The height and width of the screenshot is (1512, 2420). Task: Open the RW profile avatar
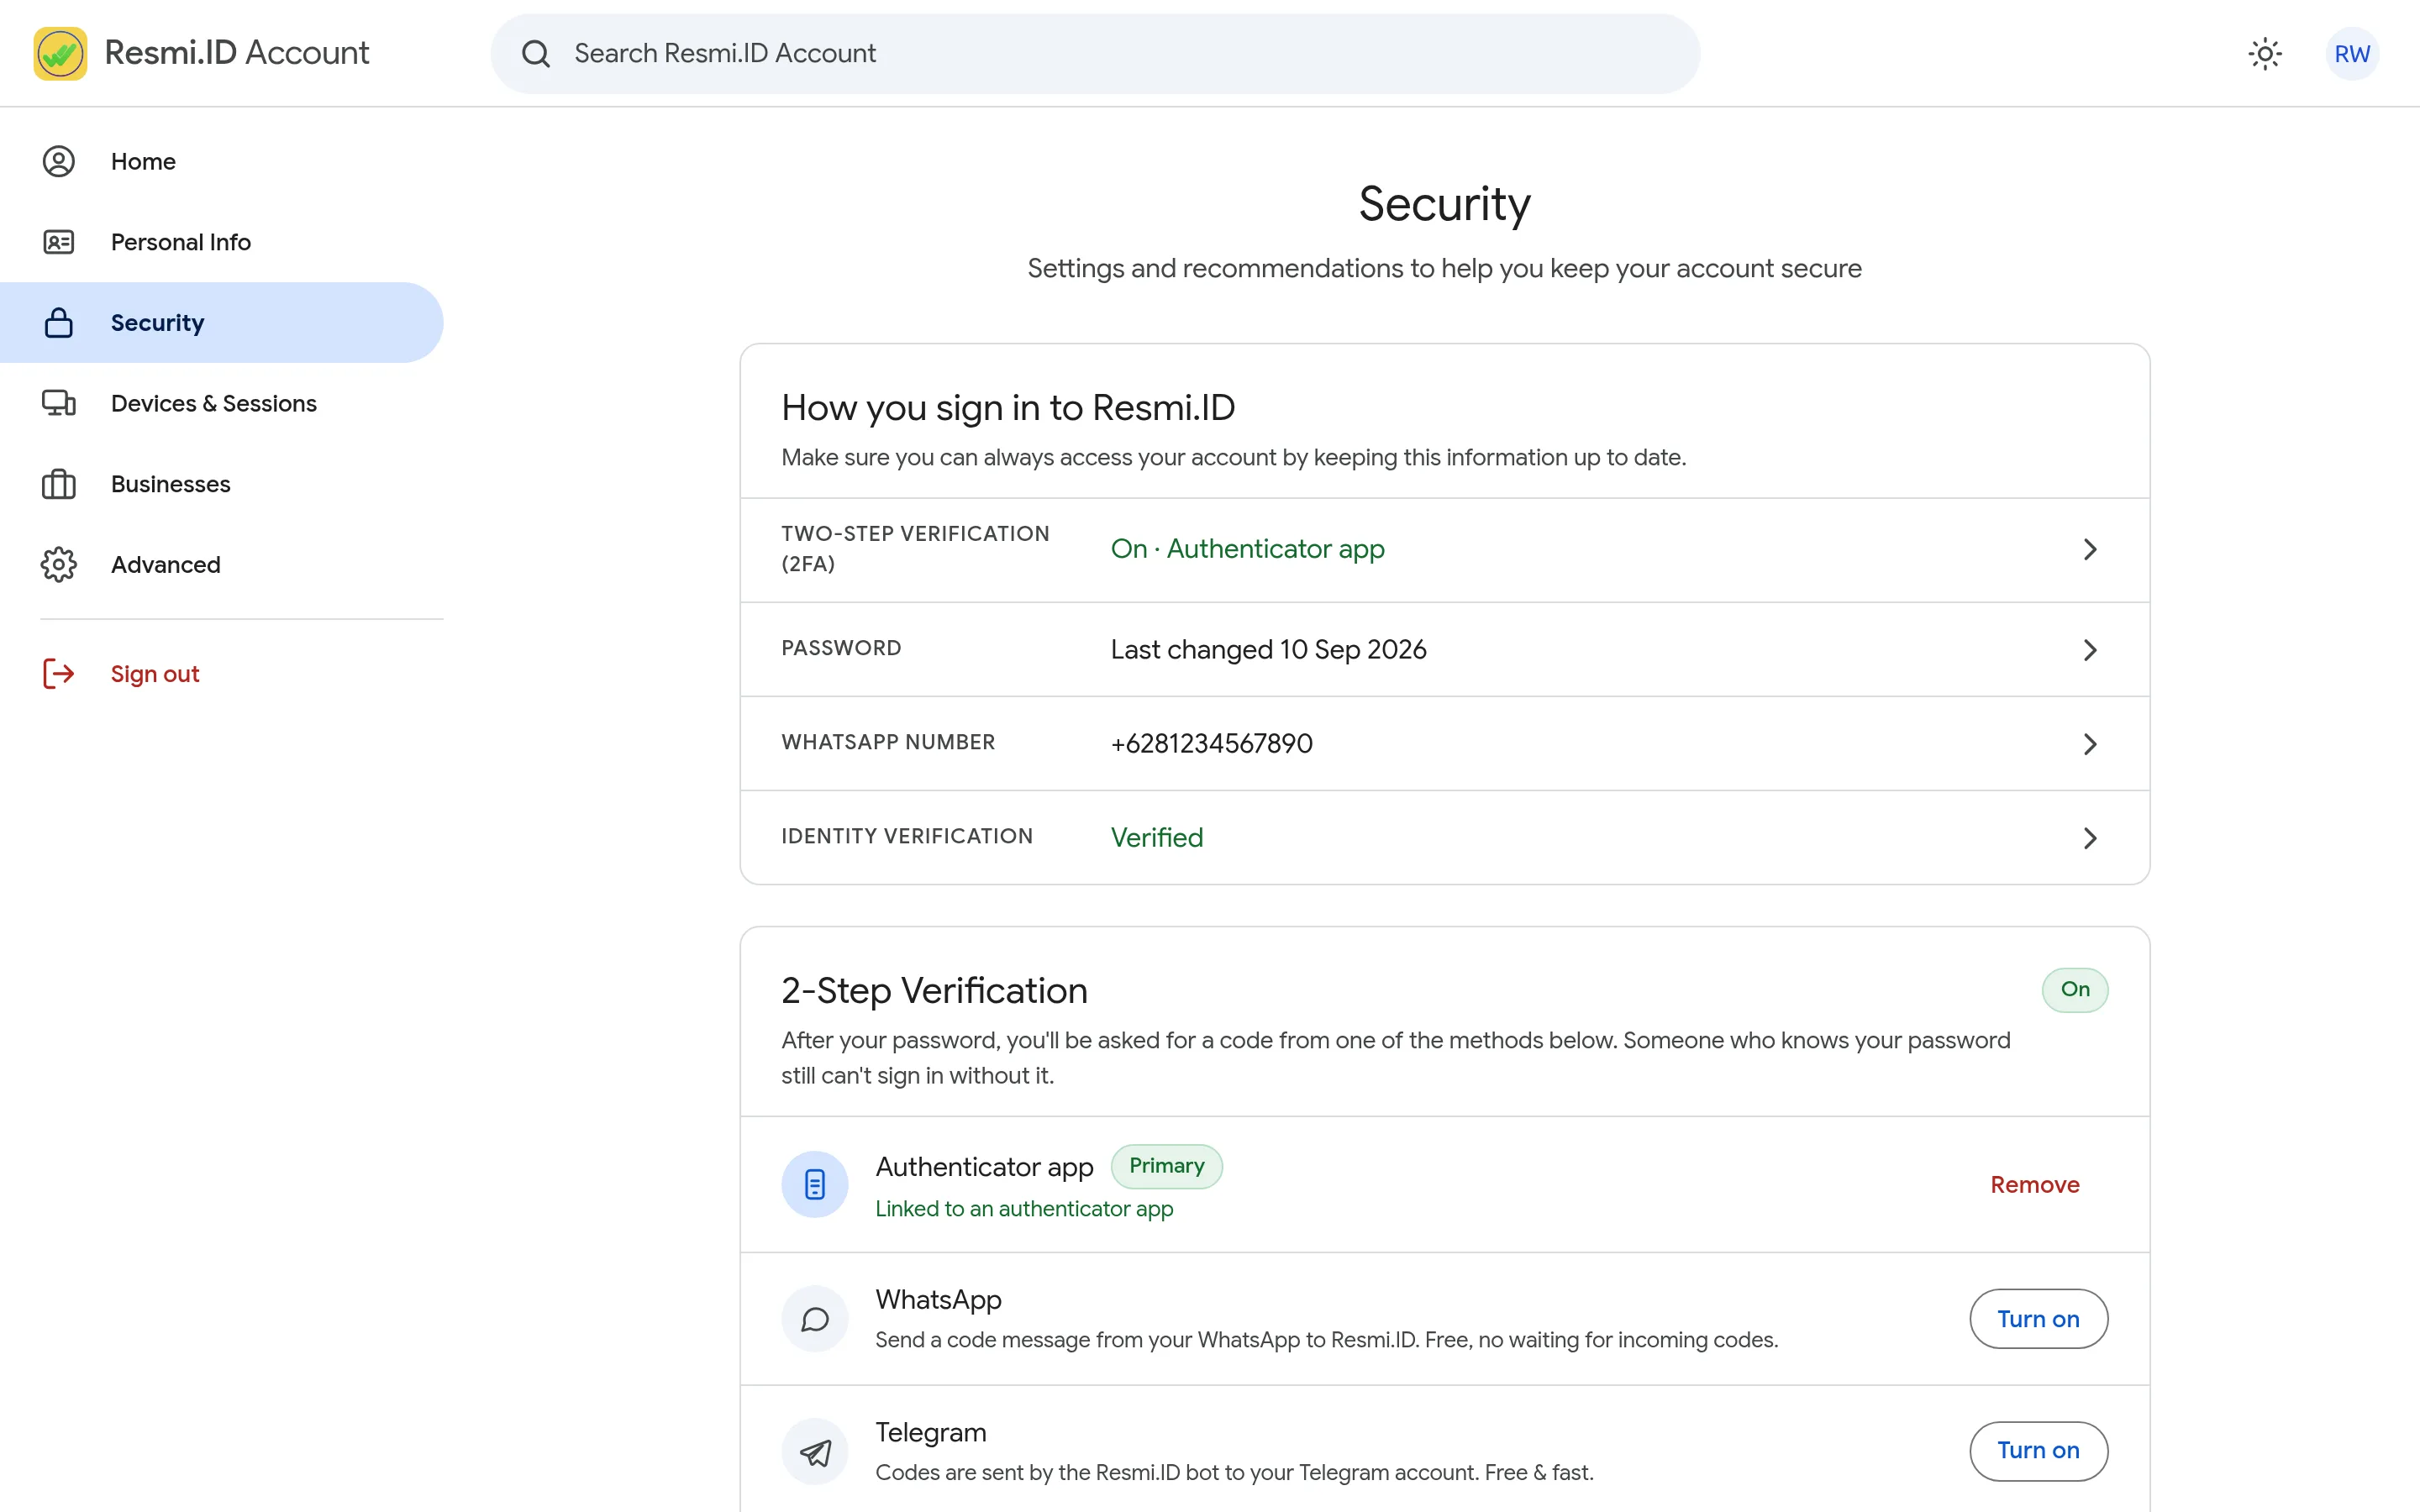[x=2352, y=54]
